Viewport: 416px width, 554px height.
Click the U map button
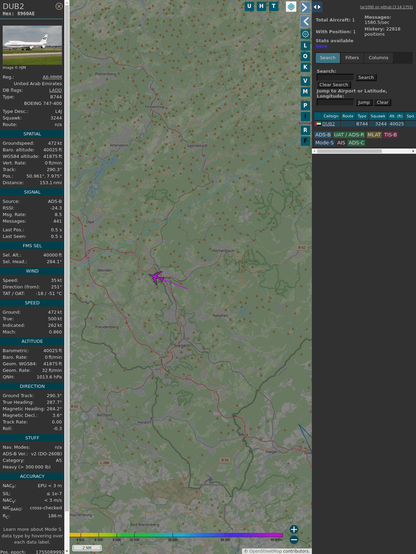click(x=249, y=6)
